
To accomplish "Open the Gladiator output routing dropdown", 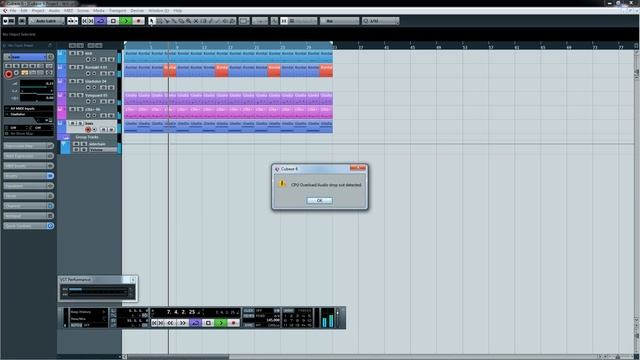I will coord(29,114).
